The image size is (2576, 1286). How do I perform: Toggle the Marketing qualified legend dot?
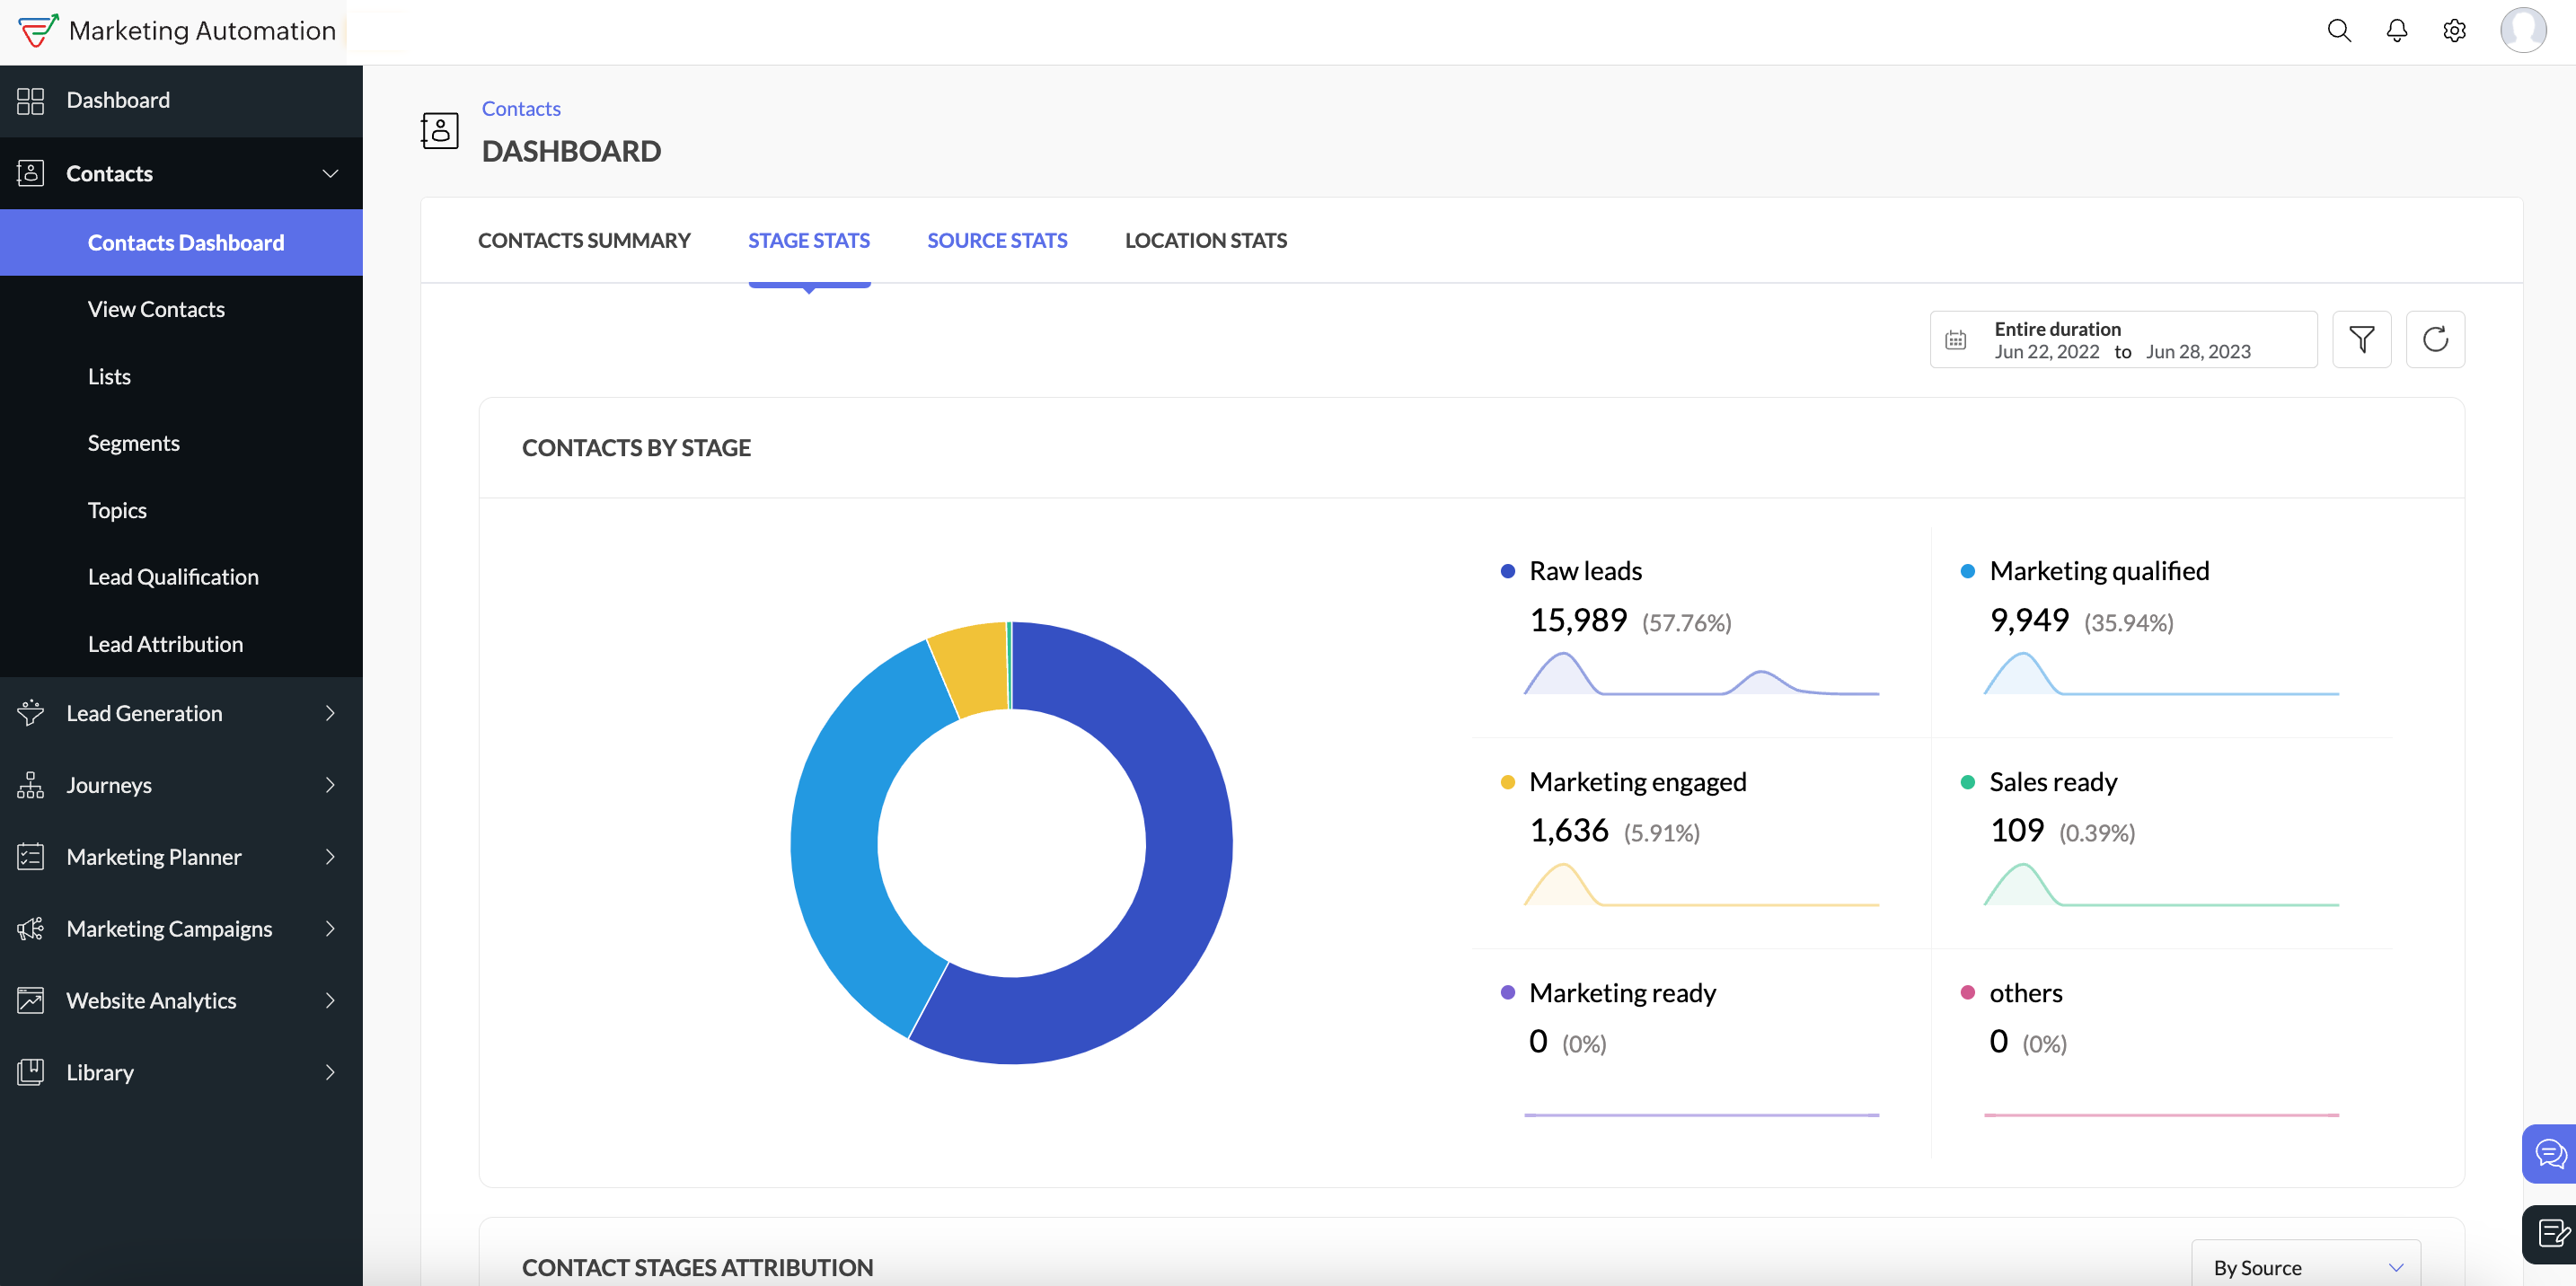[x=1967, y=571]
